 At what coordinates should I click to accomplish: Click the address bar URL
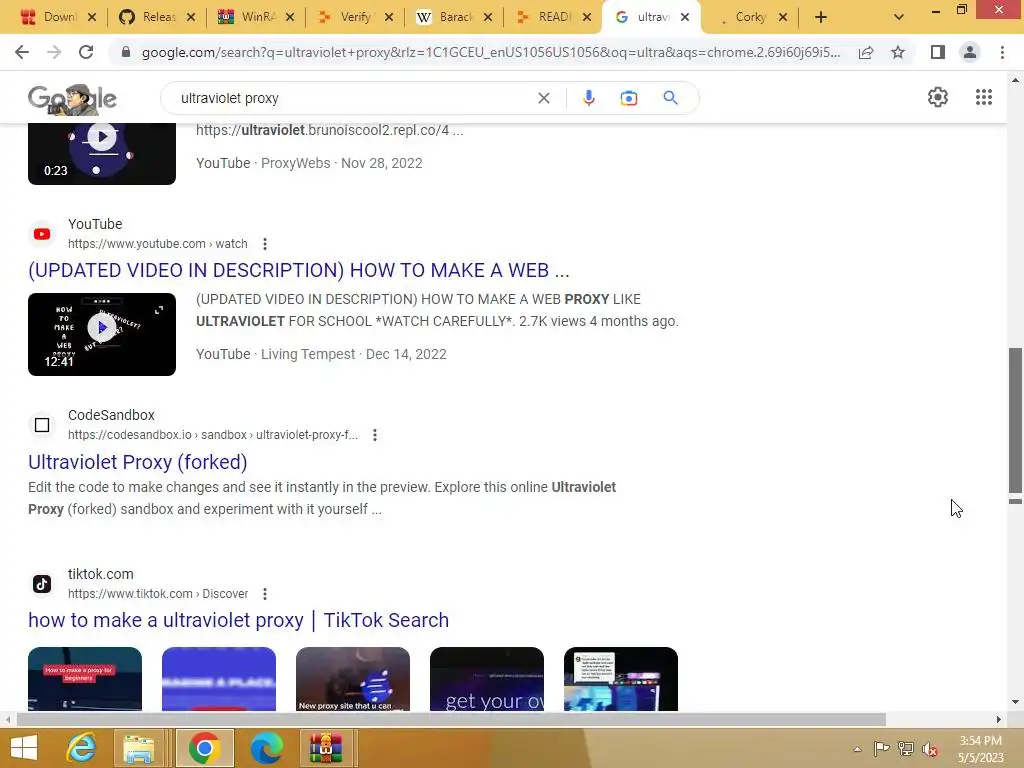490,52
